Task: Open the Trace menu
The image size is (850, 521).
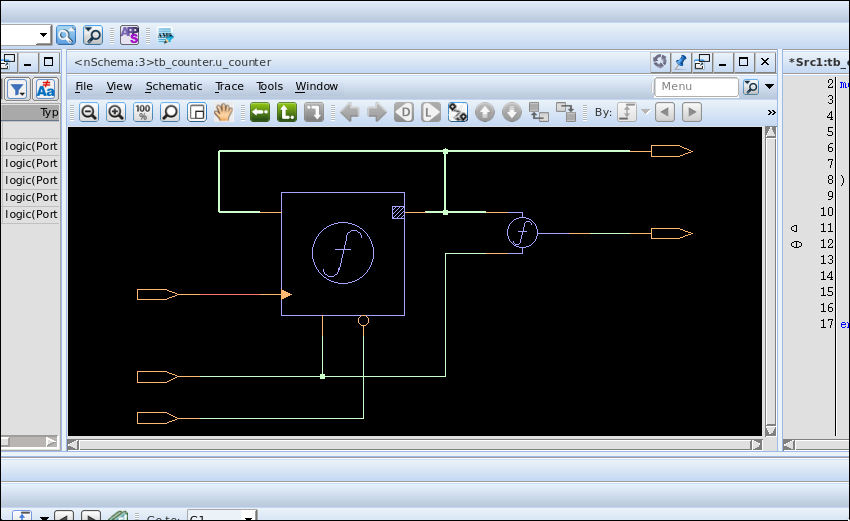Action: [x=229, y=86]
